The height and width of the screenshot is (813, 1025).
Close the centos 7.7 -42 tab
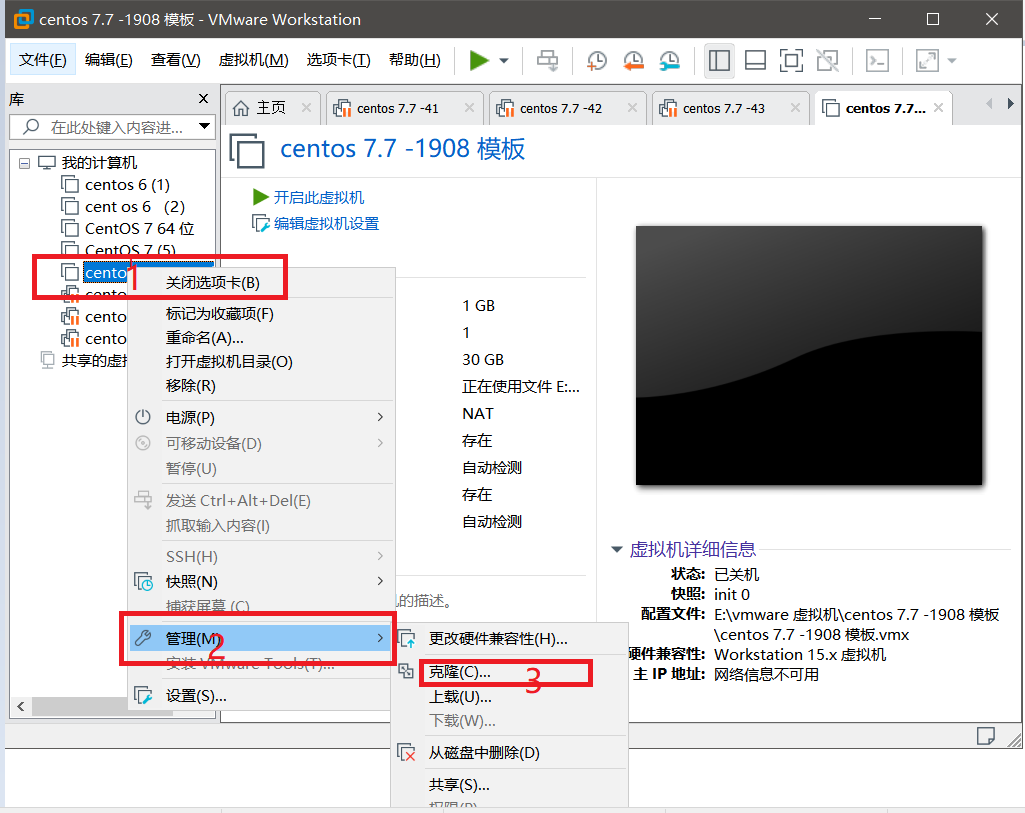click(632, 108)
